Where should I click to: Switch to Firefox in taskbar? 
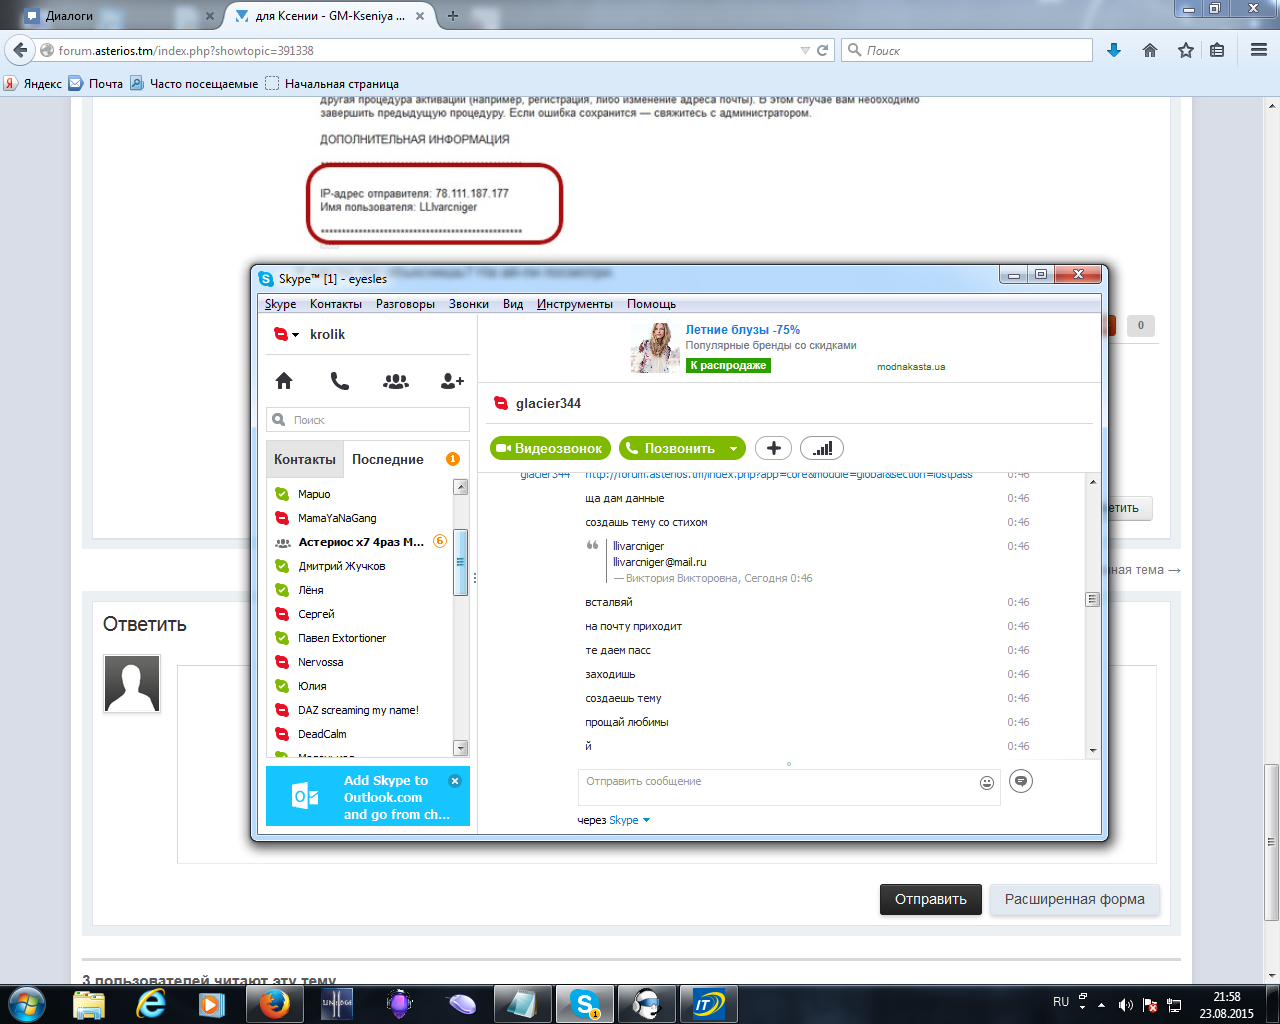(x=274, y=1004)
